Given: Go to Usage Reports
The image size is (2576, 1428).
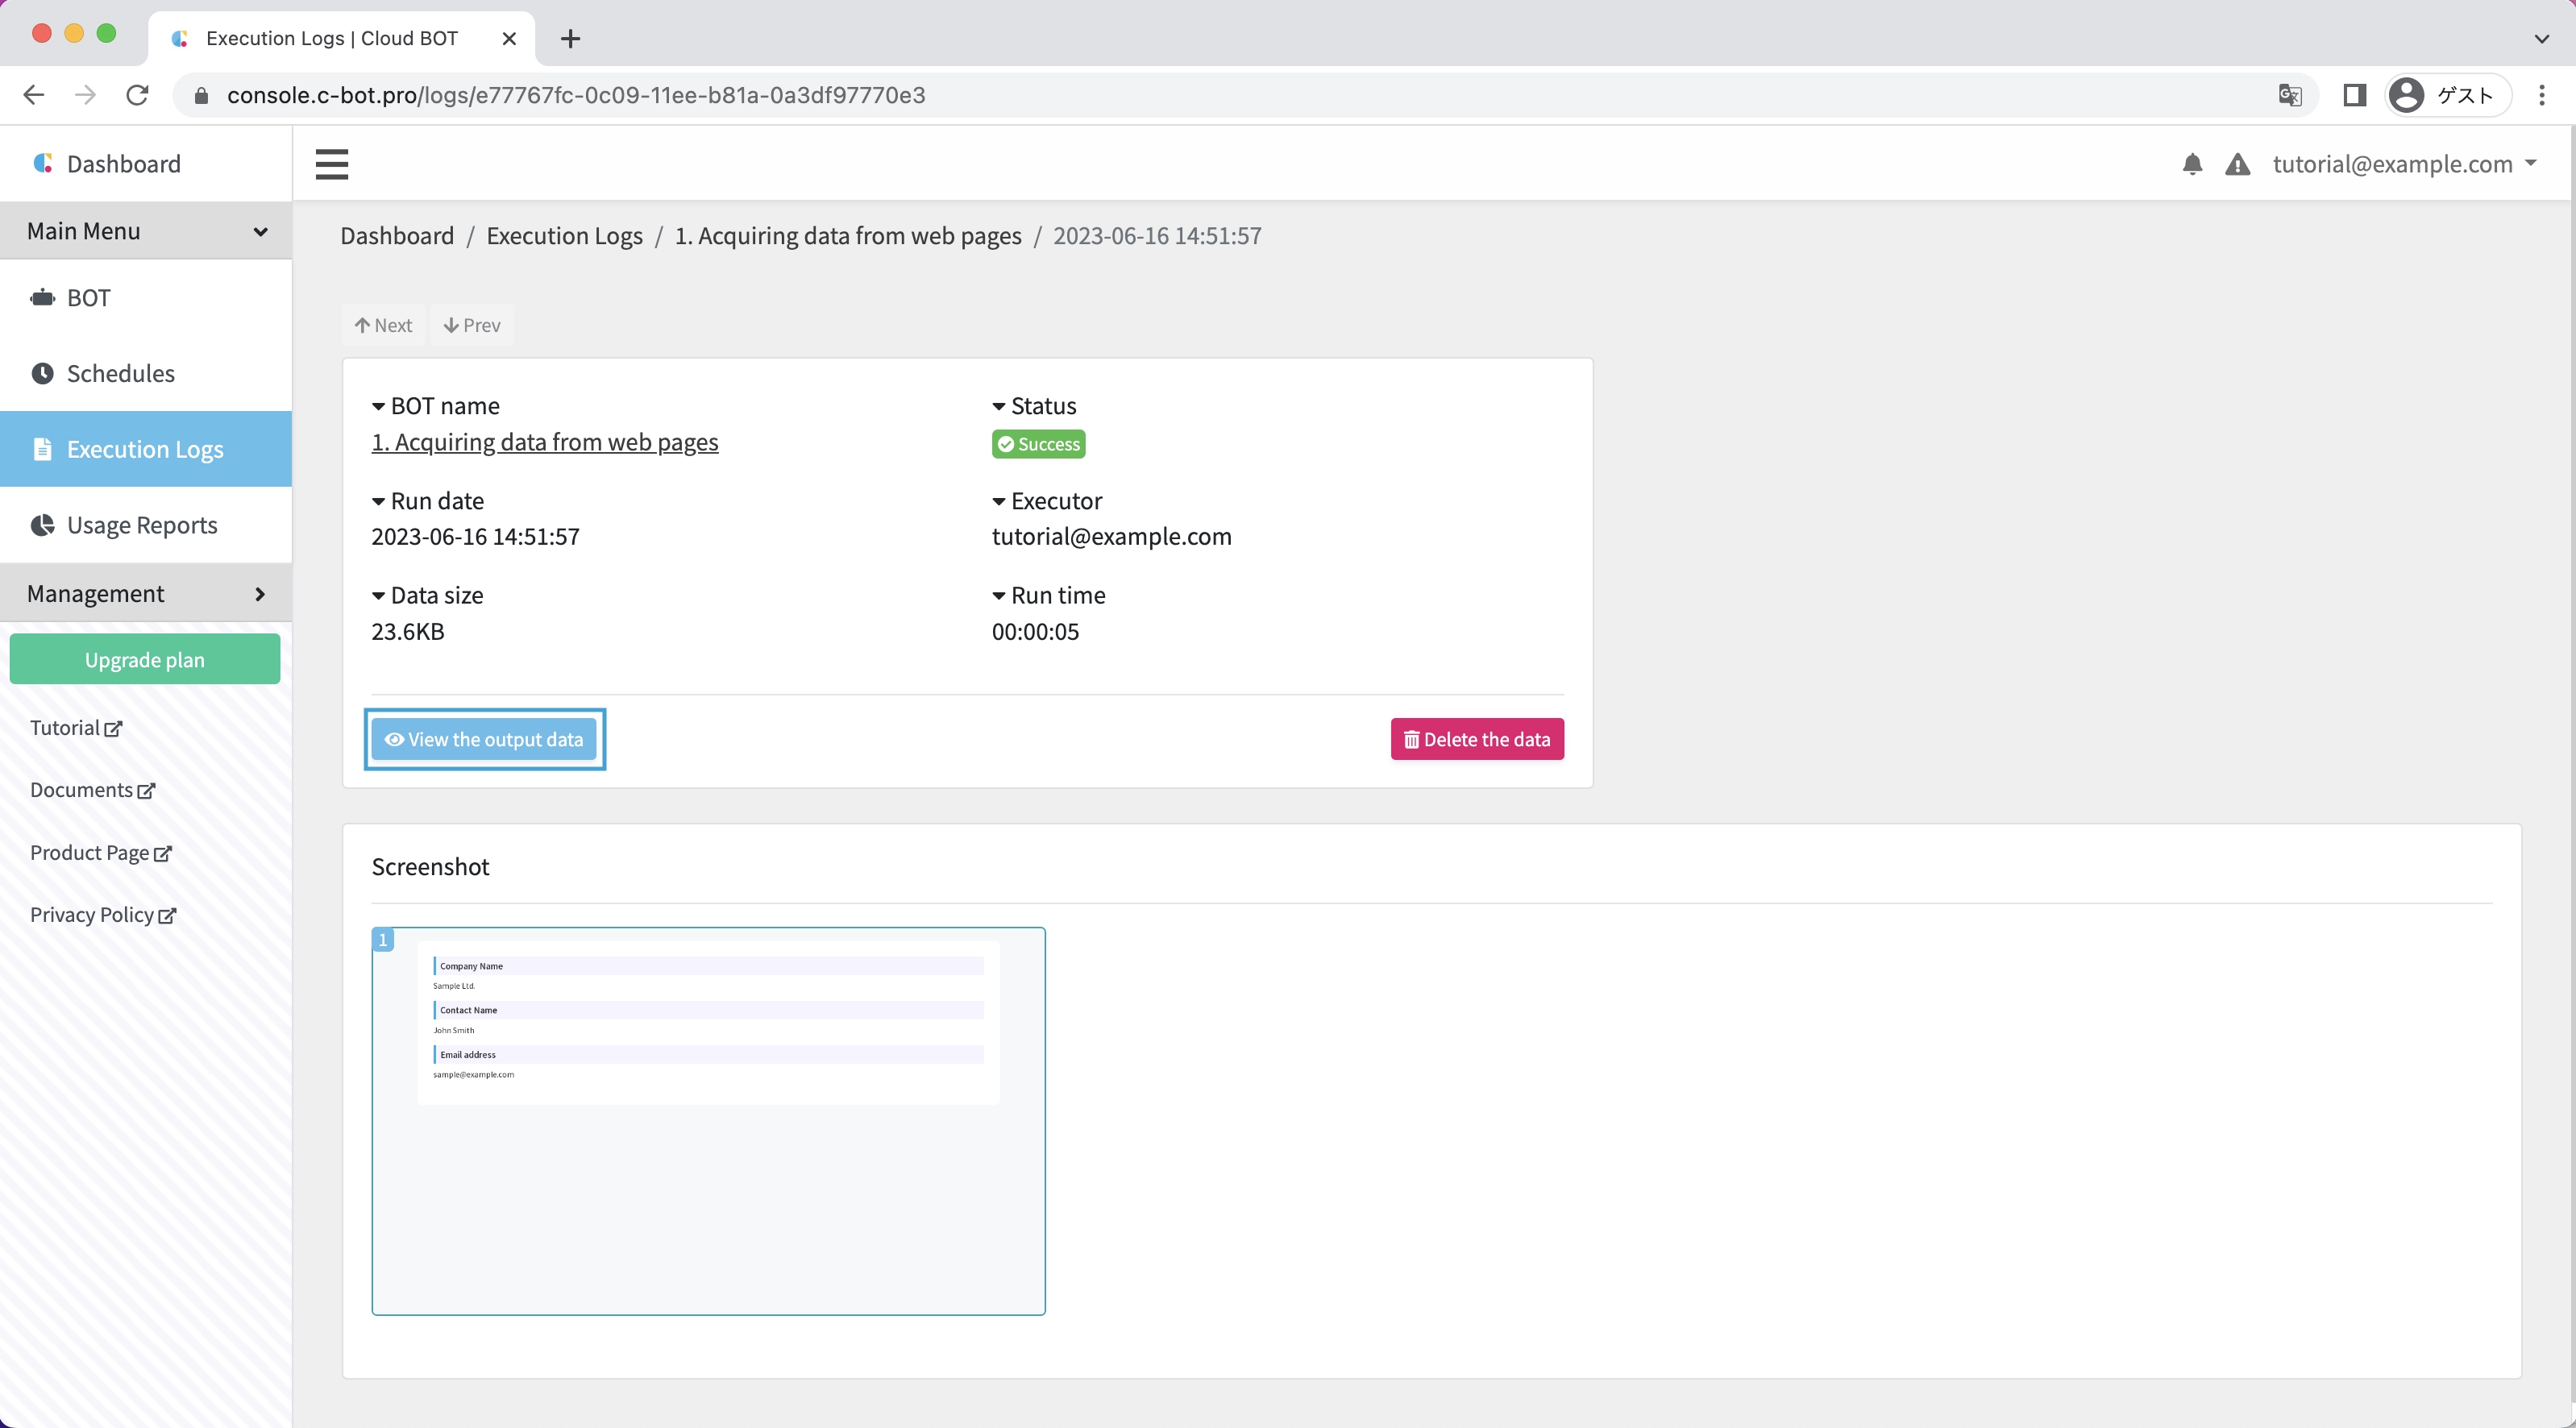Looking at the screenshot, I should click(141, 525).
